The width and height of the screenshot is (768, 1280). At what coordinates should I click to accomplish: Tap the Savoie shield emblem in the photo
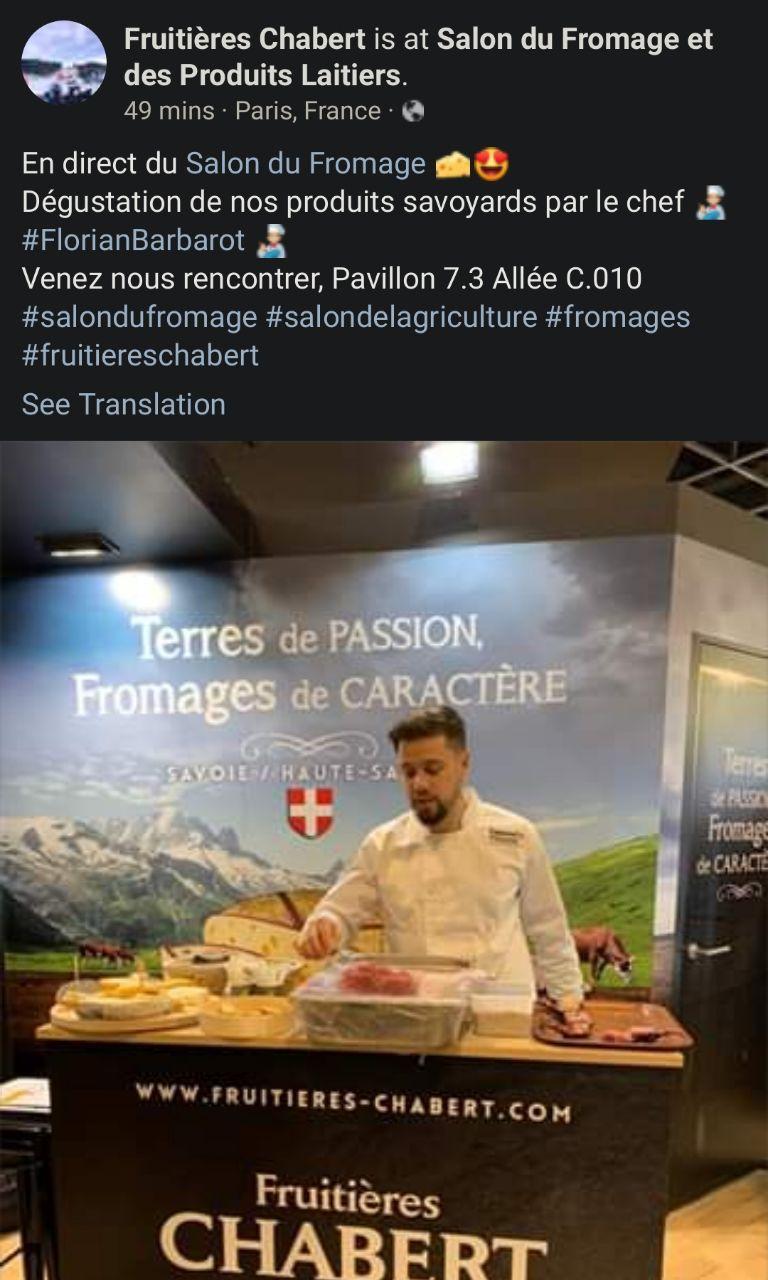click(x=310, y=811)
